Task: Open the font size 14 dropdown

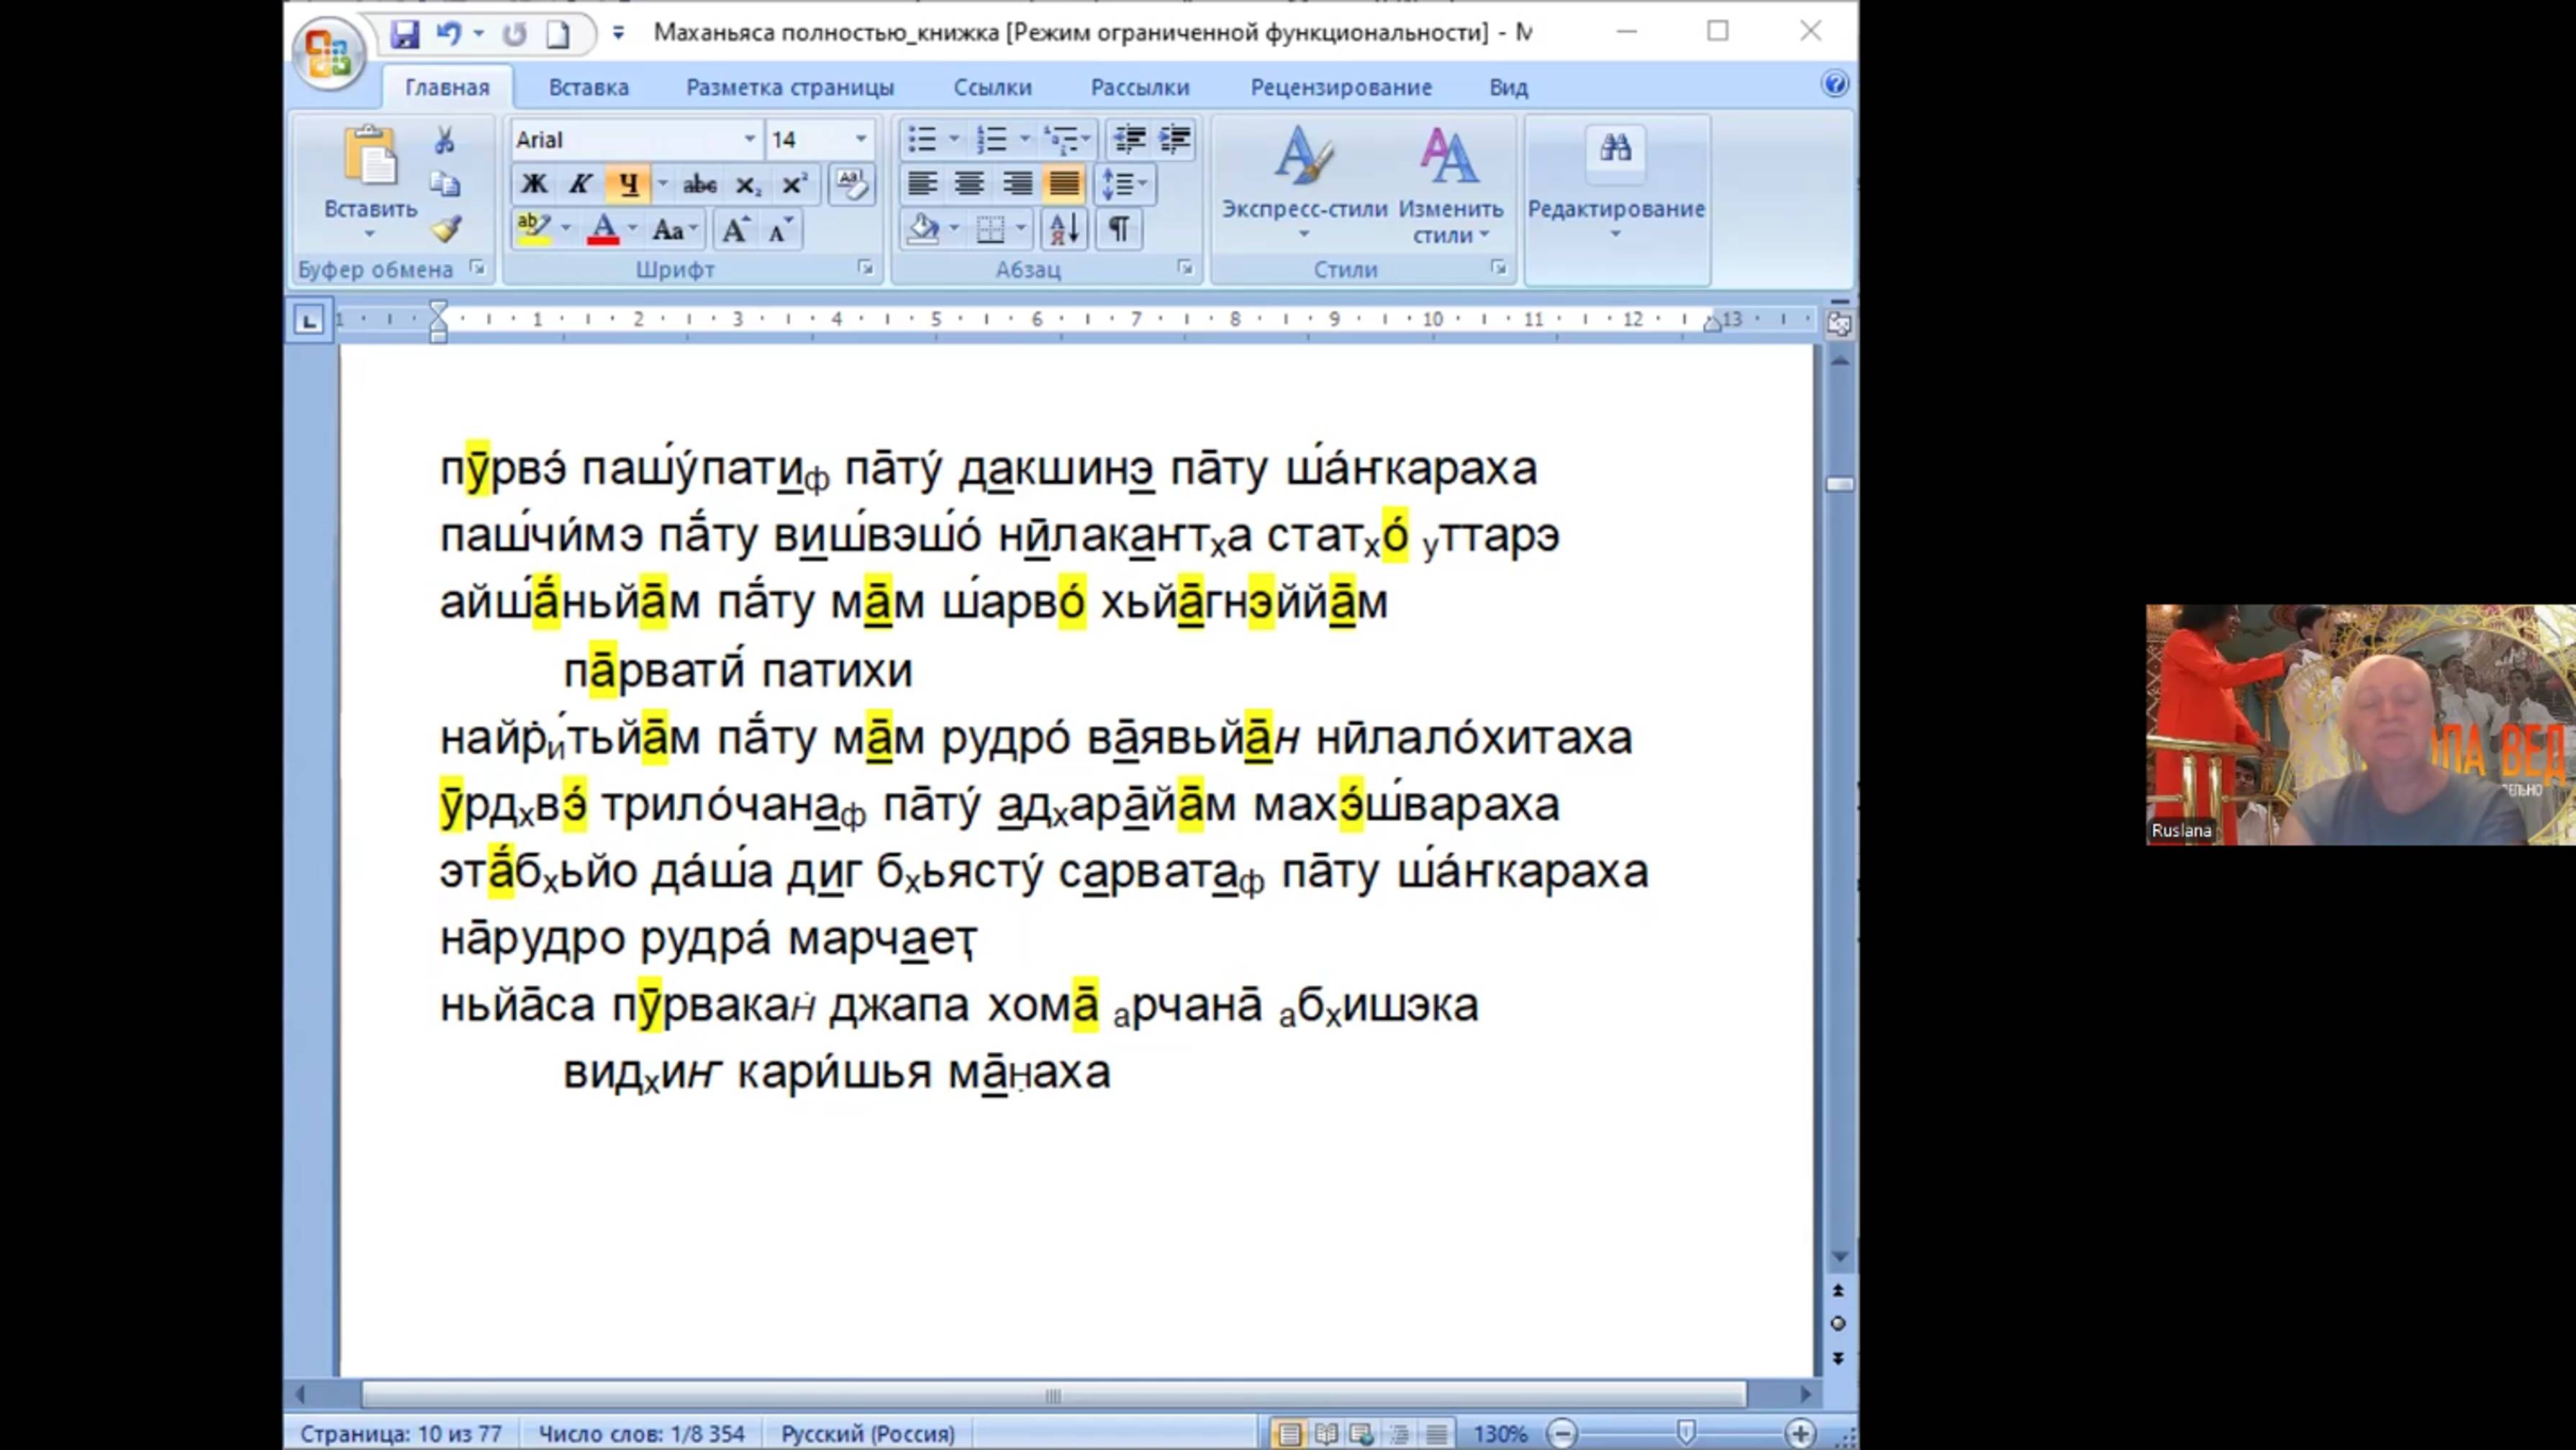Action: point(860,139)
